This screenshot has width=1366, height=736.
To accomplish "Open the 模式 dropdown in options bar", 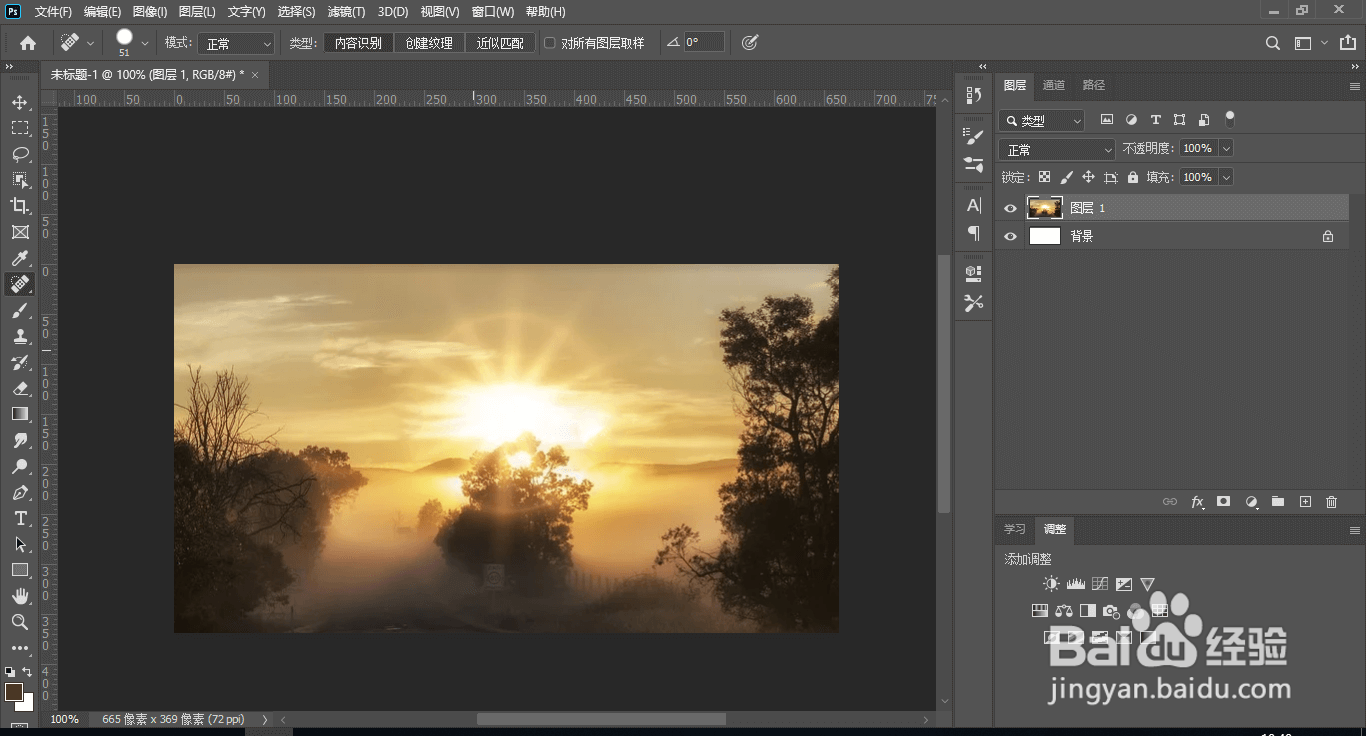I will click(x=236, y=43).
